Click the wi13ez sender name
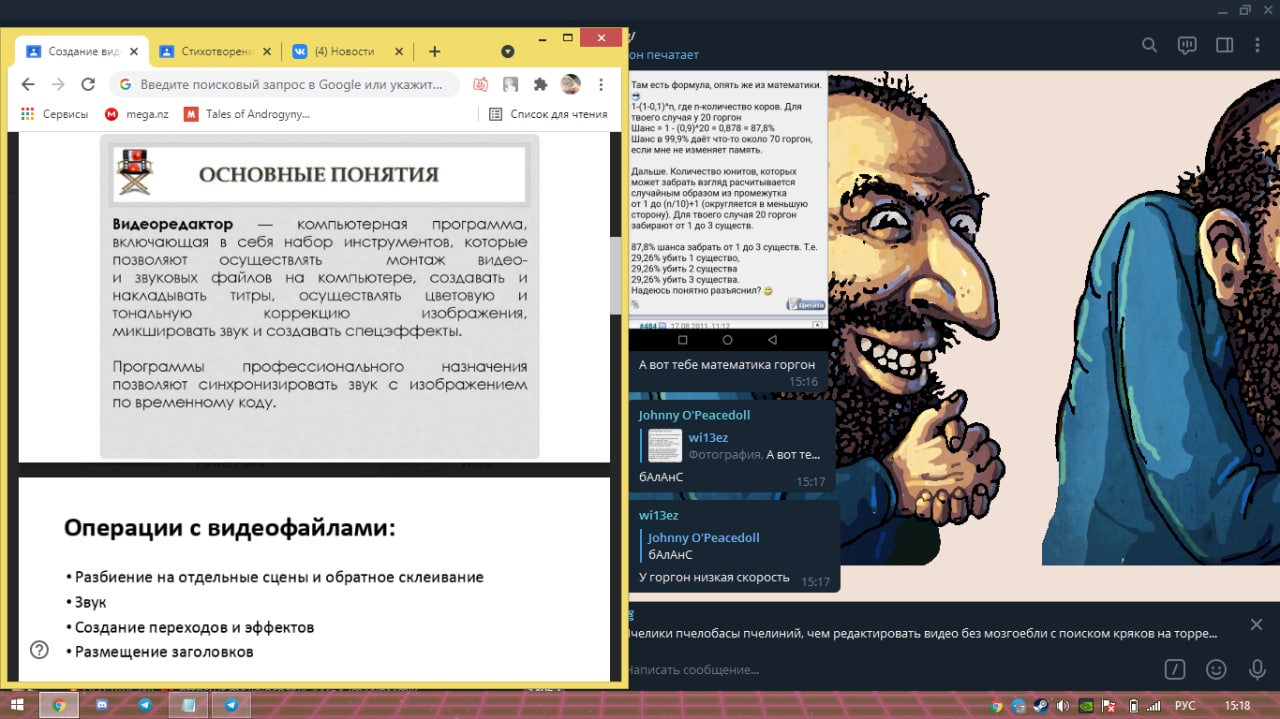The image size is (1280, 719). [659, 515]
